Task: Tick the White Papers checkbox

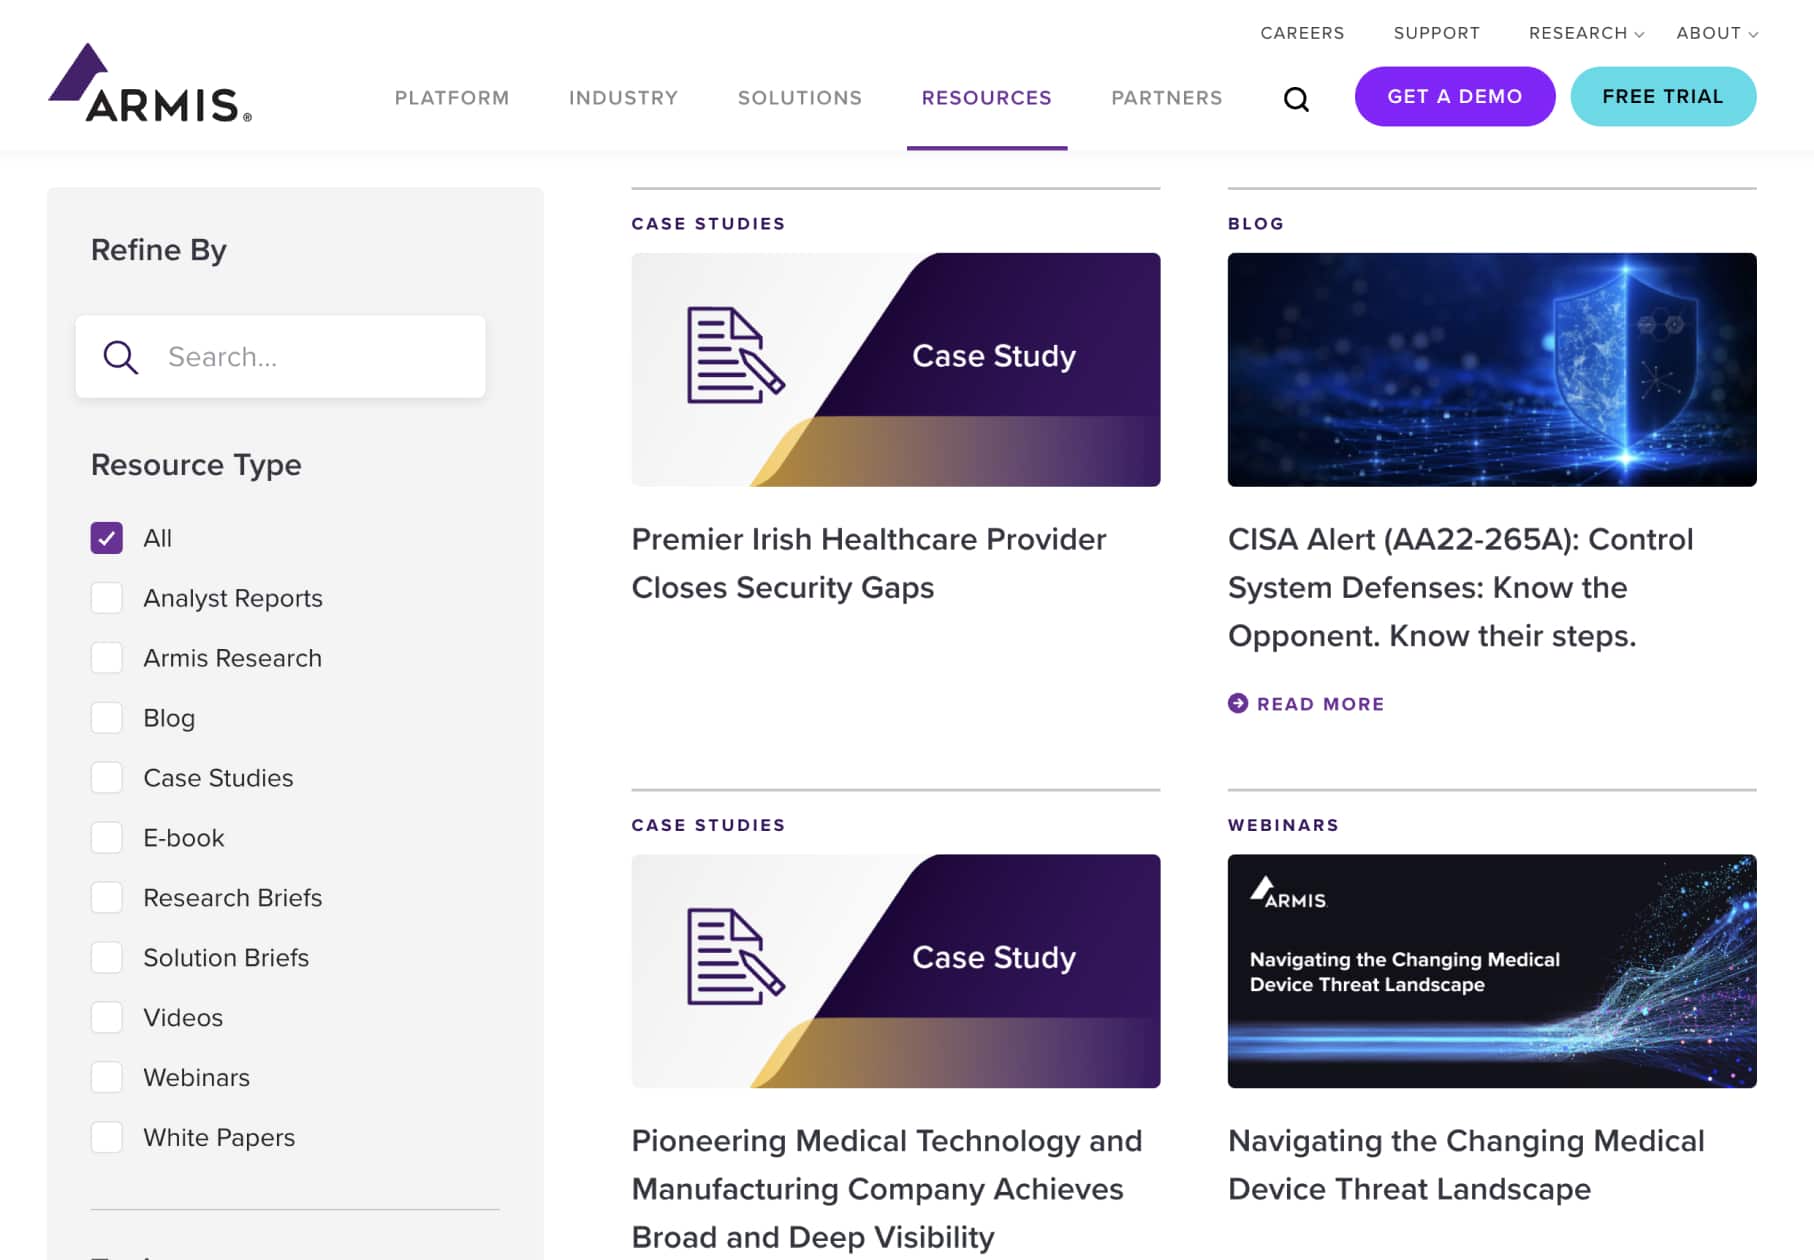Action: [x=107, y=1137]
